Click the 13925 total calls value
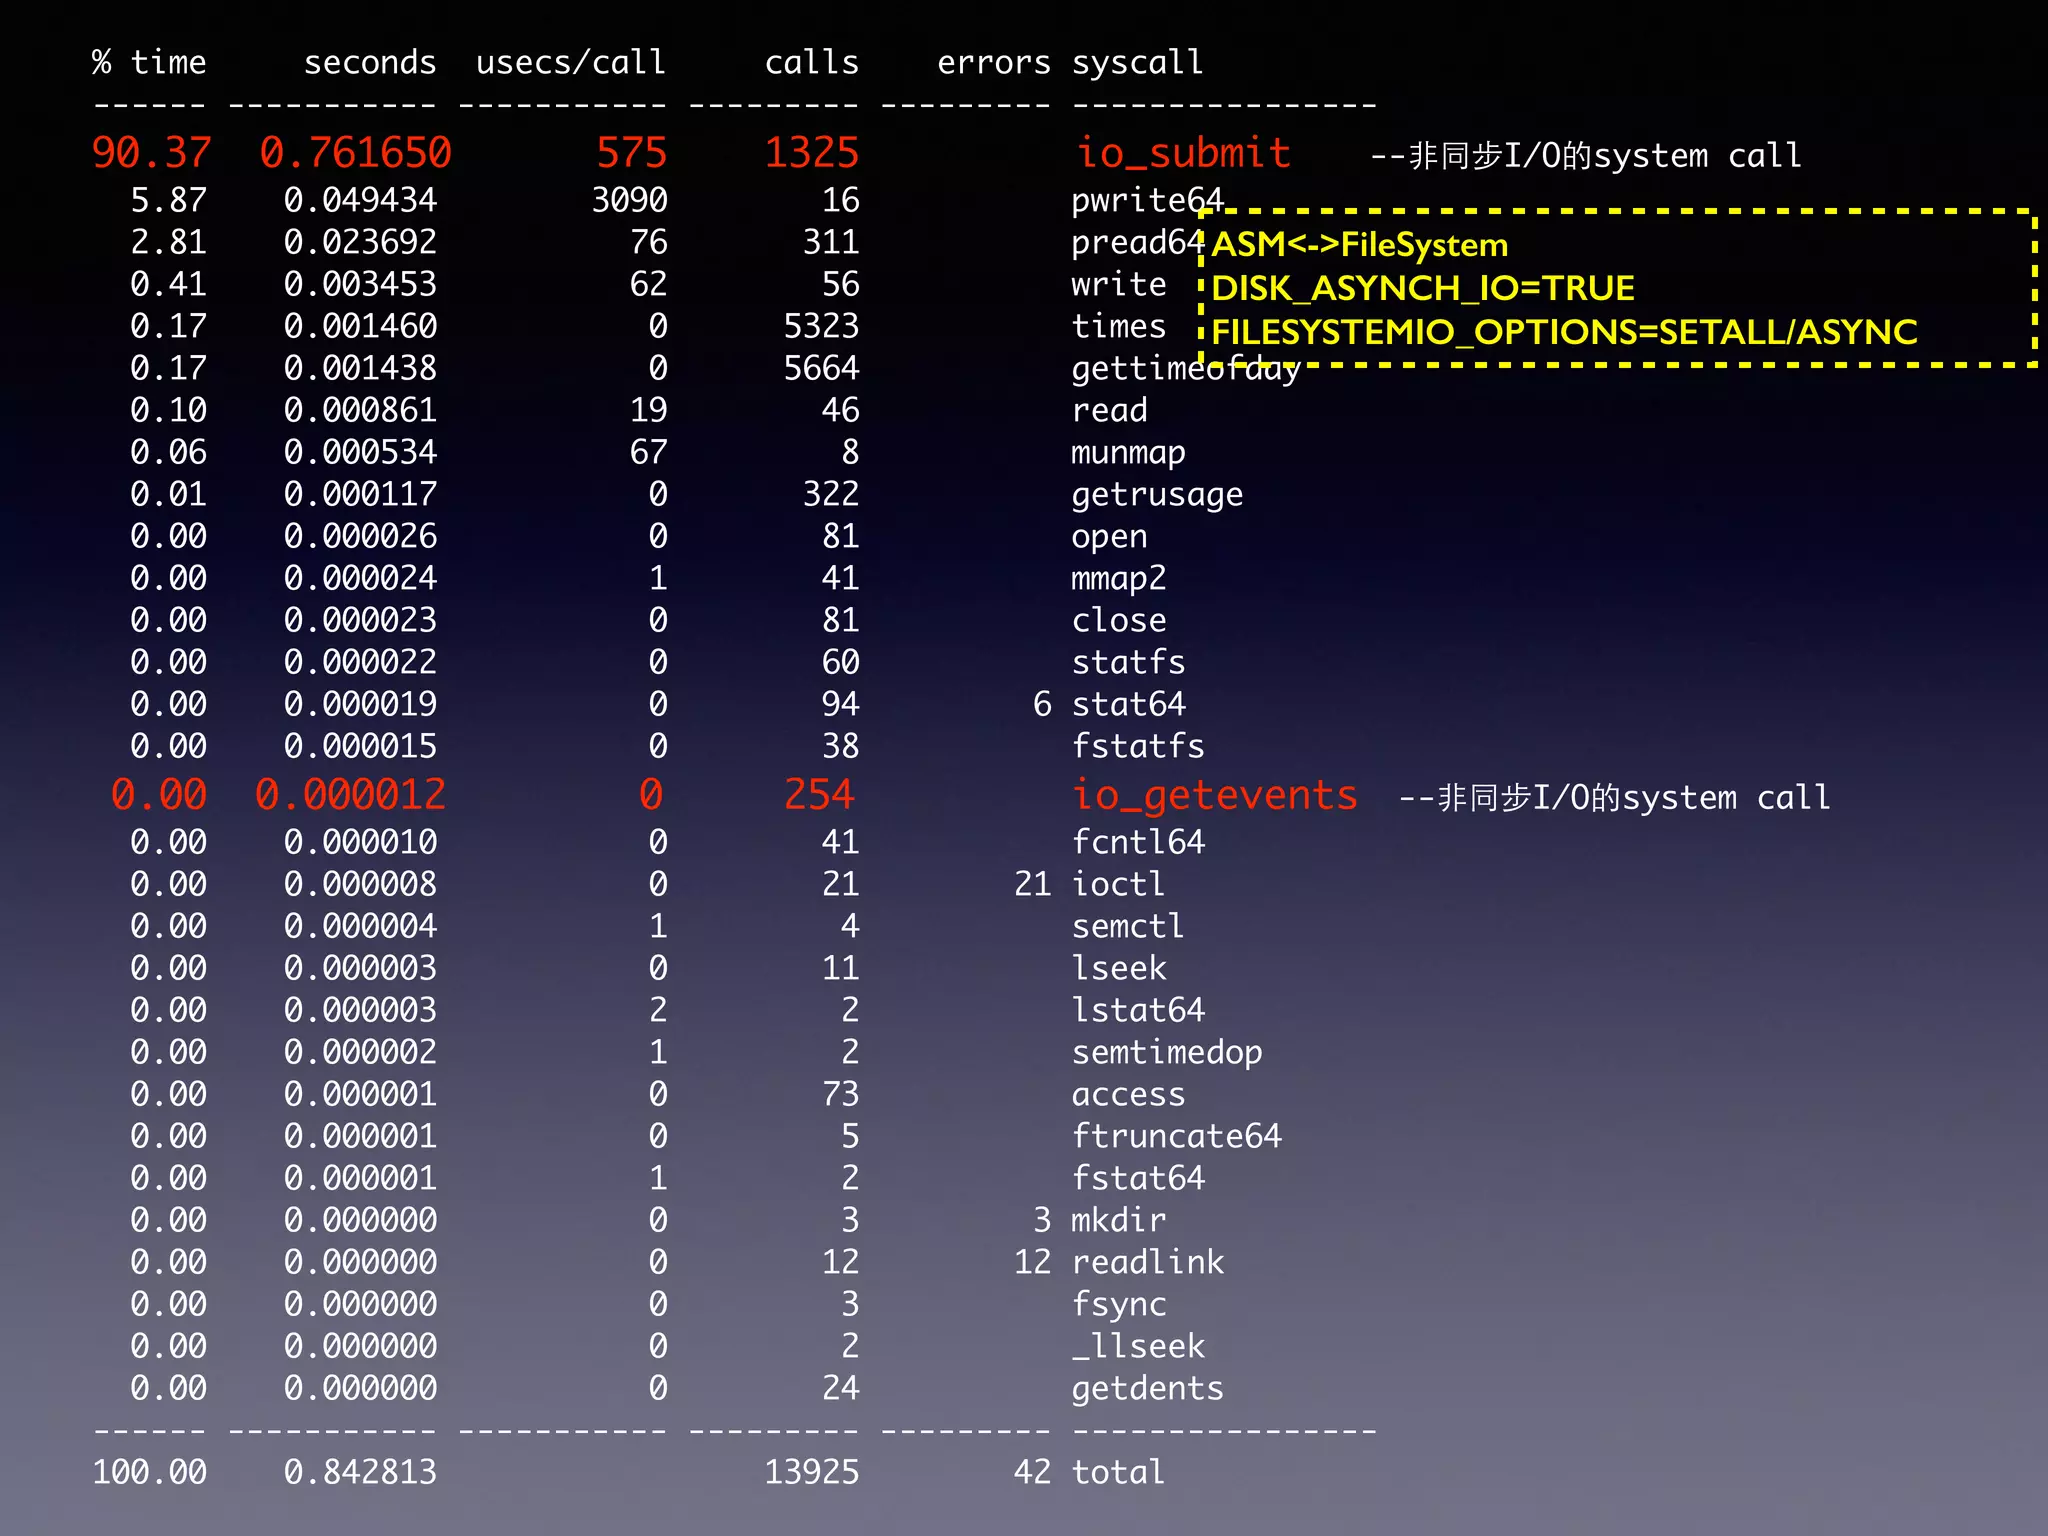This screenshot has height=1536, width=2048. (812, 1472)
